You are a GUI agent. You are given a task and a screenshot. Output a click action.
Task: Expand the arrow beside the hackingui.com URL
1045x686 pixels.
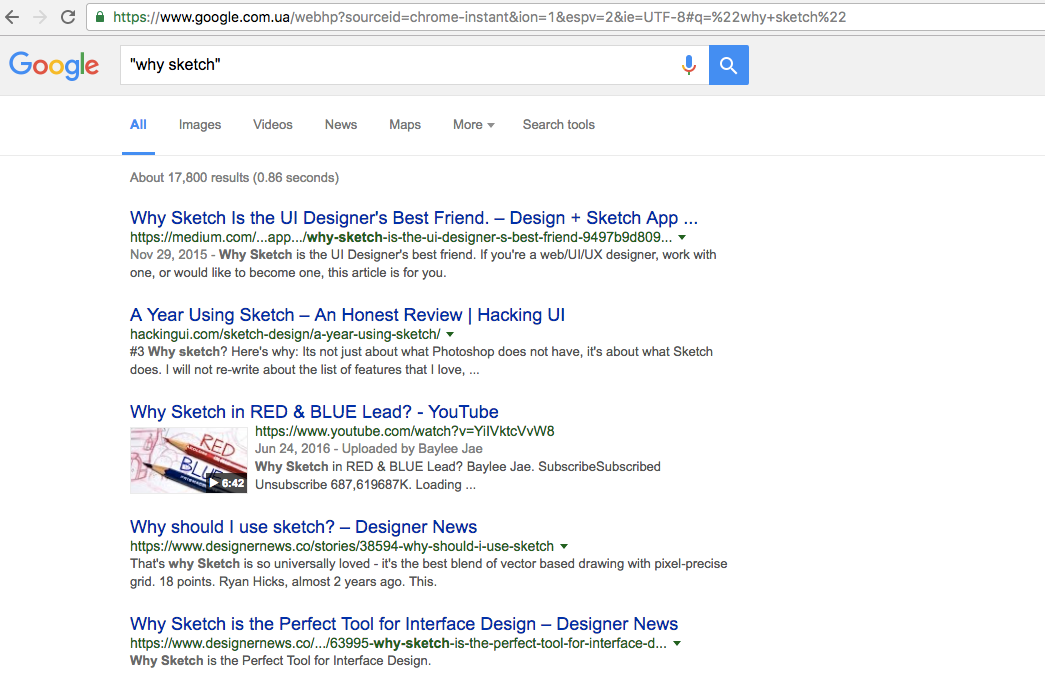pos(450,335)
